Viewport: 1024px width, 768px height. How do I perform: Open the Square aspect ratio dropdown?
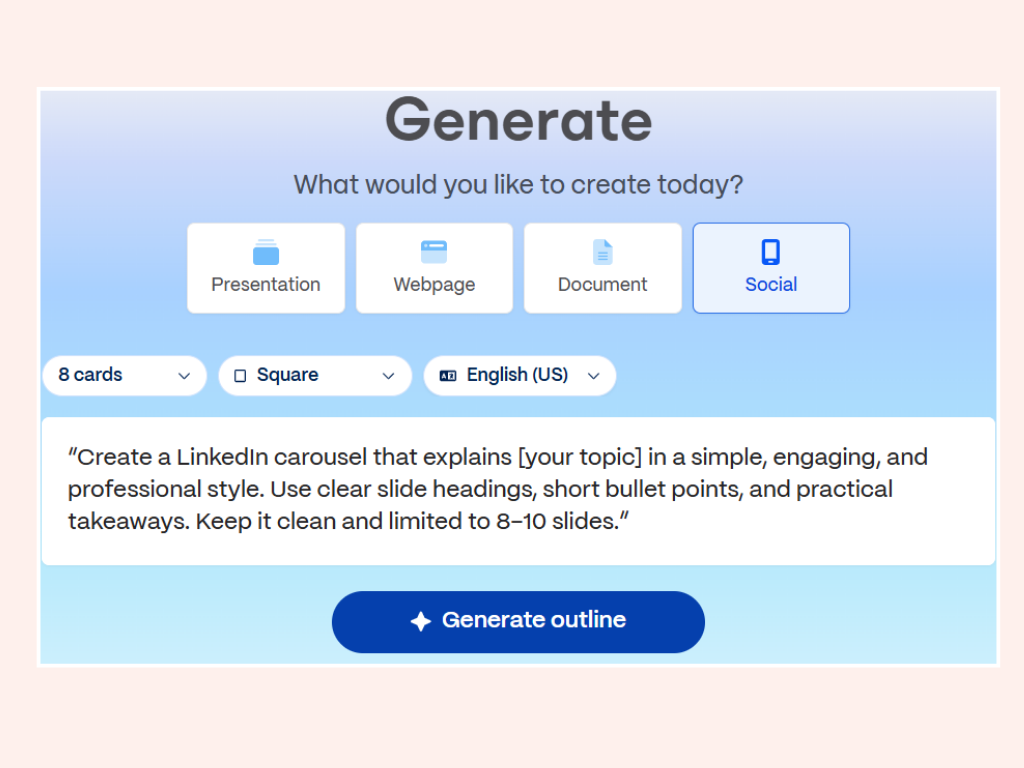point(315,376)
